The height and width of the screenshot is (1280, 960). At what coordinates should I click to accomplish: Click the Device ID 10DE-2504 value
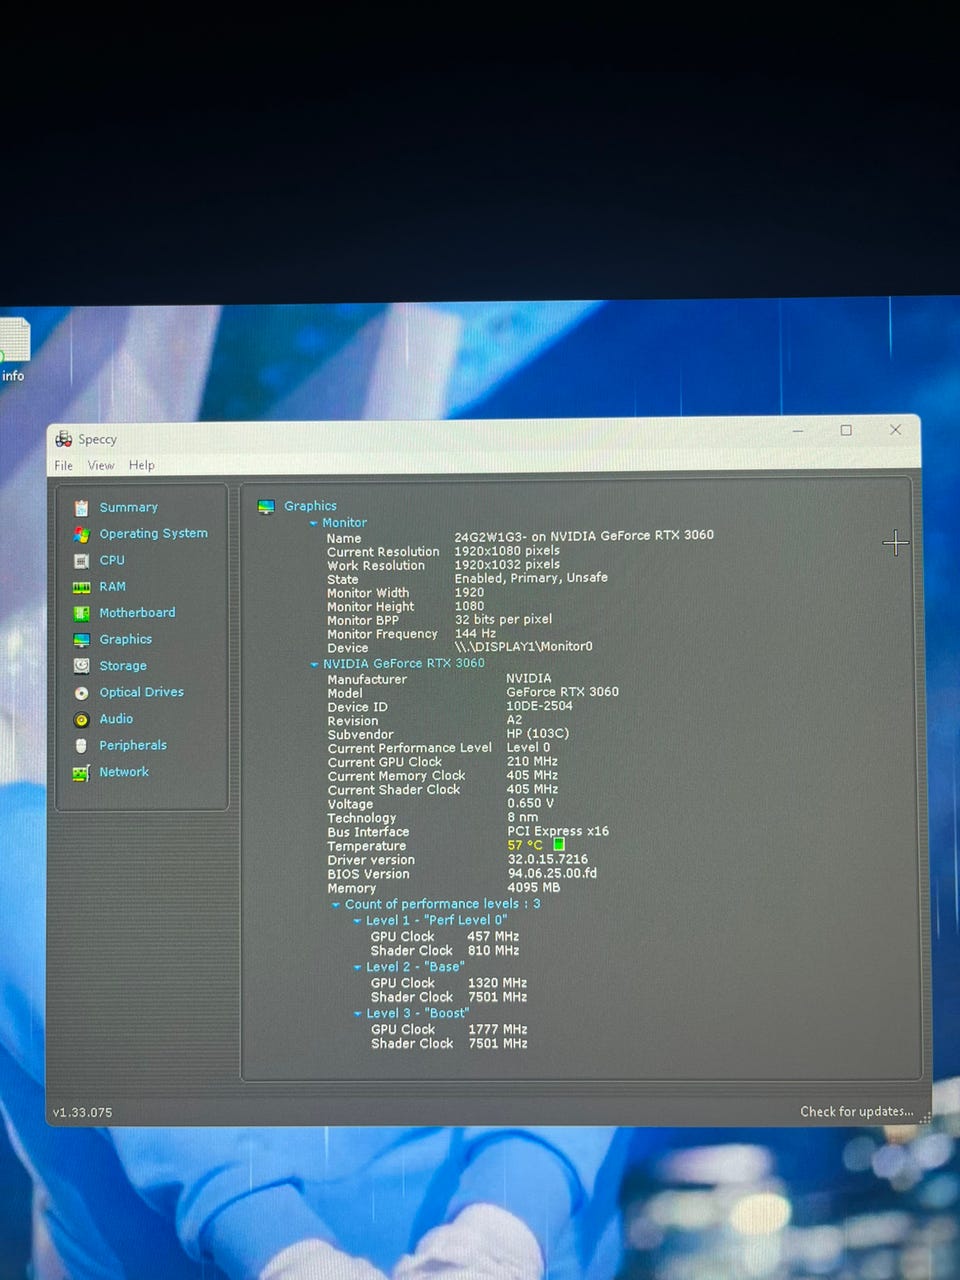point(540,706)
